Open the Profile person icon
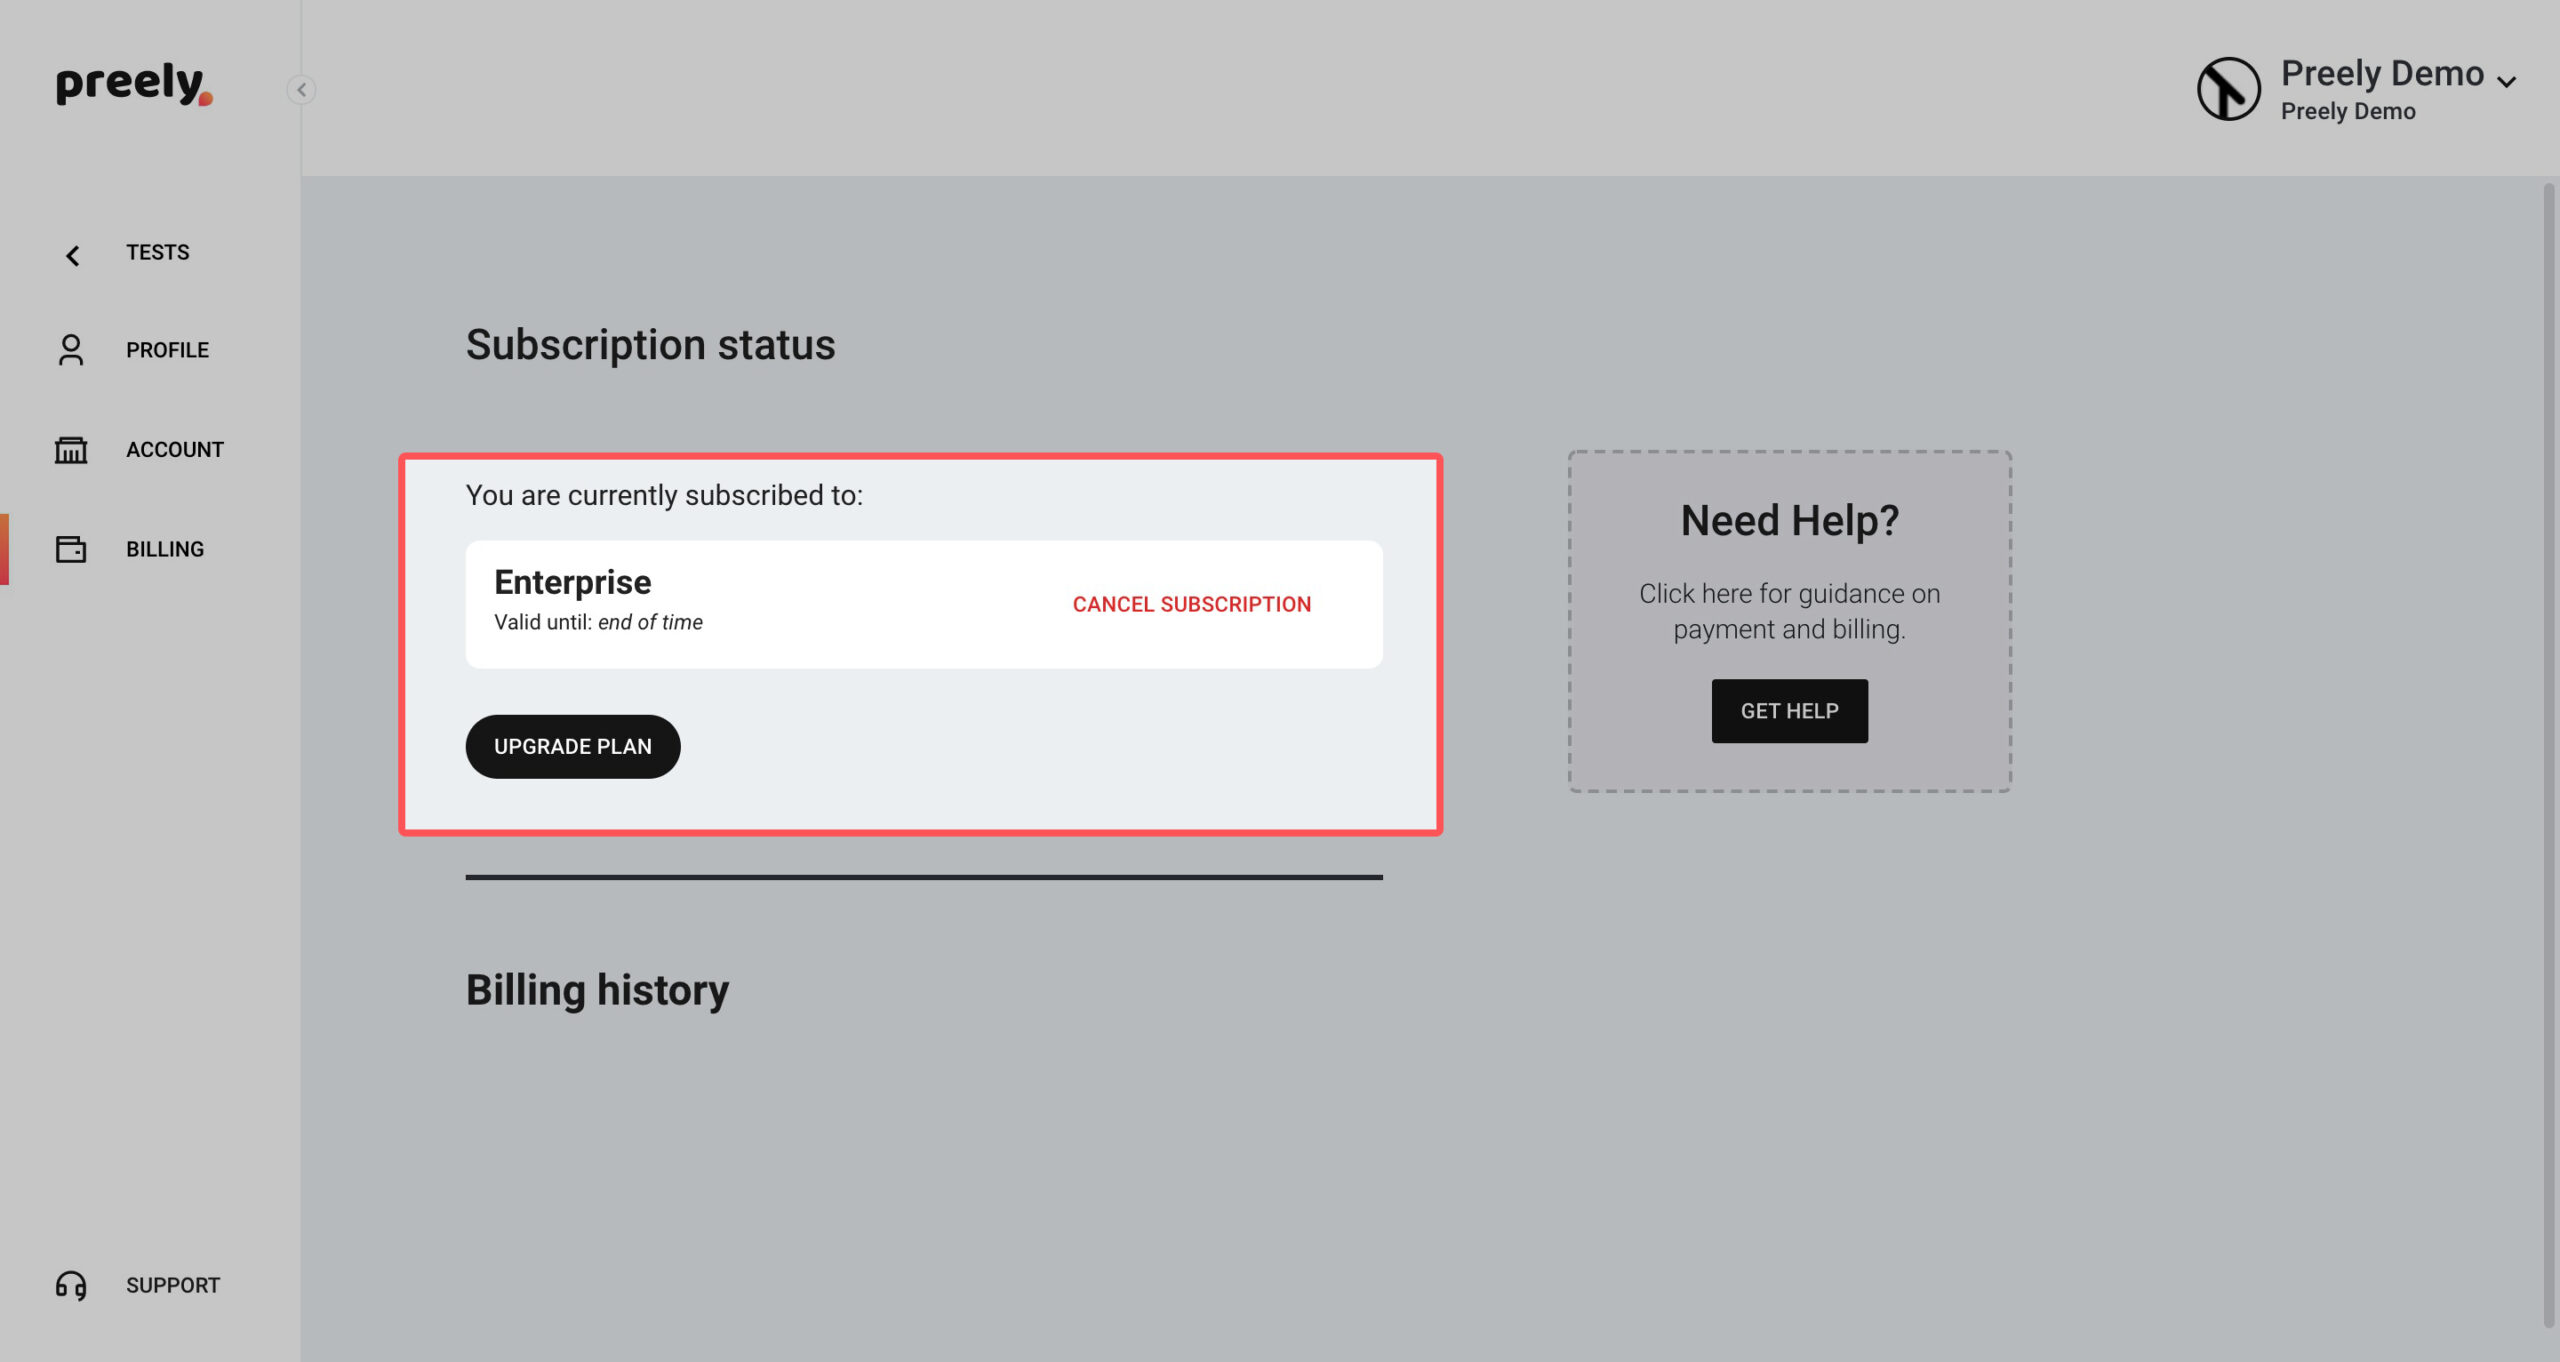 [x=71, y=350]
